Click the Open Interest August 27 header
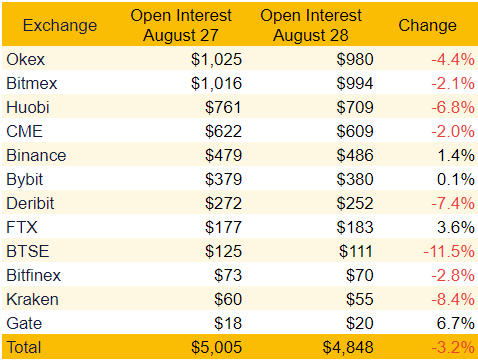 (x=181, y=25)
